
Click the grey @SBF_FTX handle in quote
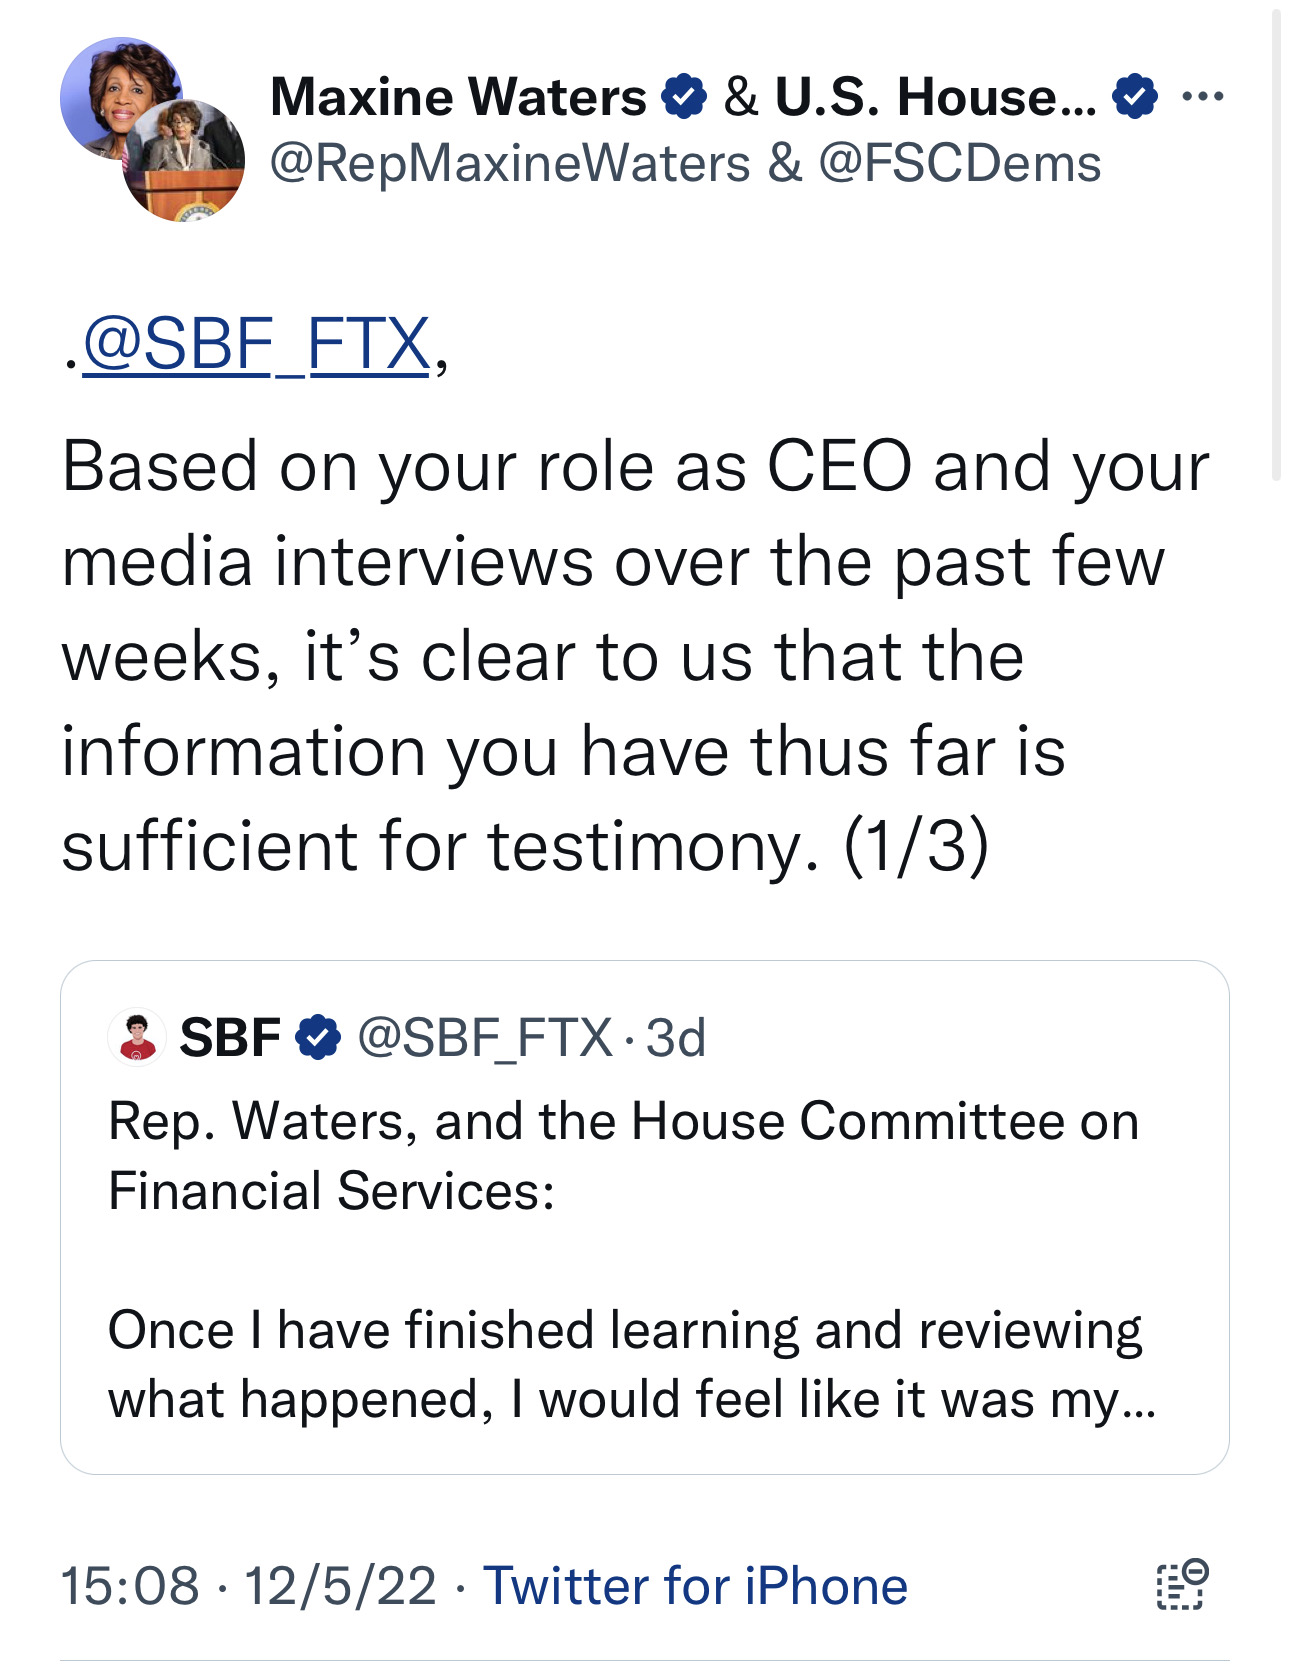click(484, 1037)
